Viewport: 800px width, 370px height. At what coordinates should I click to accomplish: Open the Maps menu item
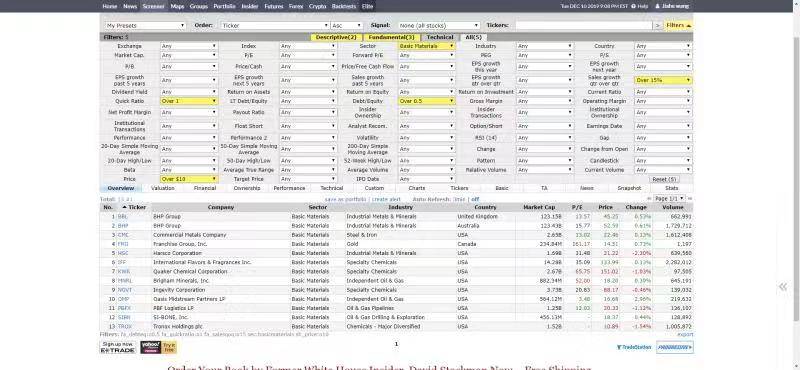177,6
